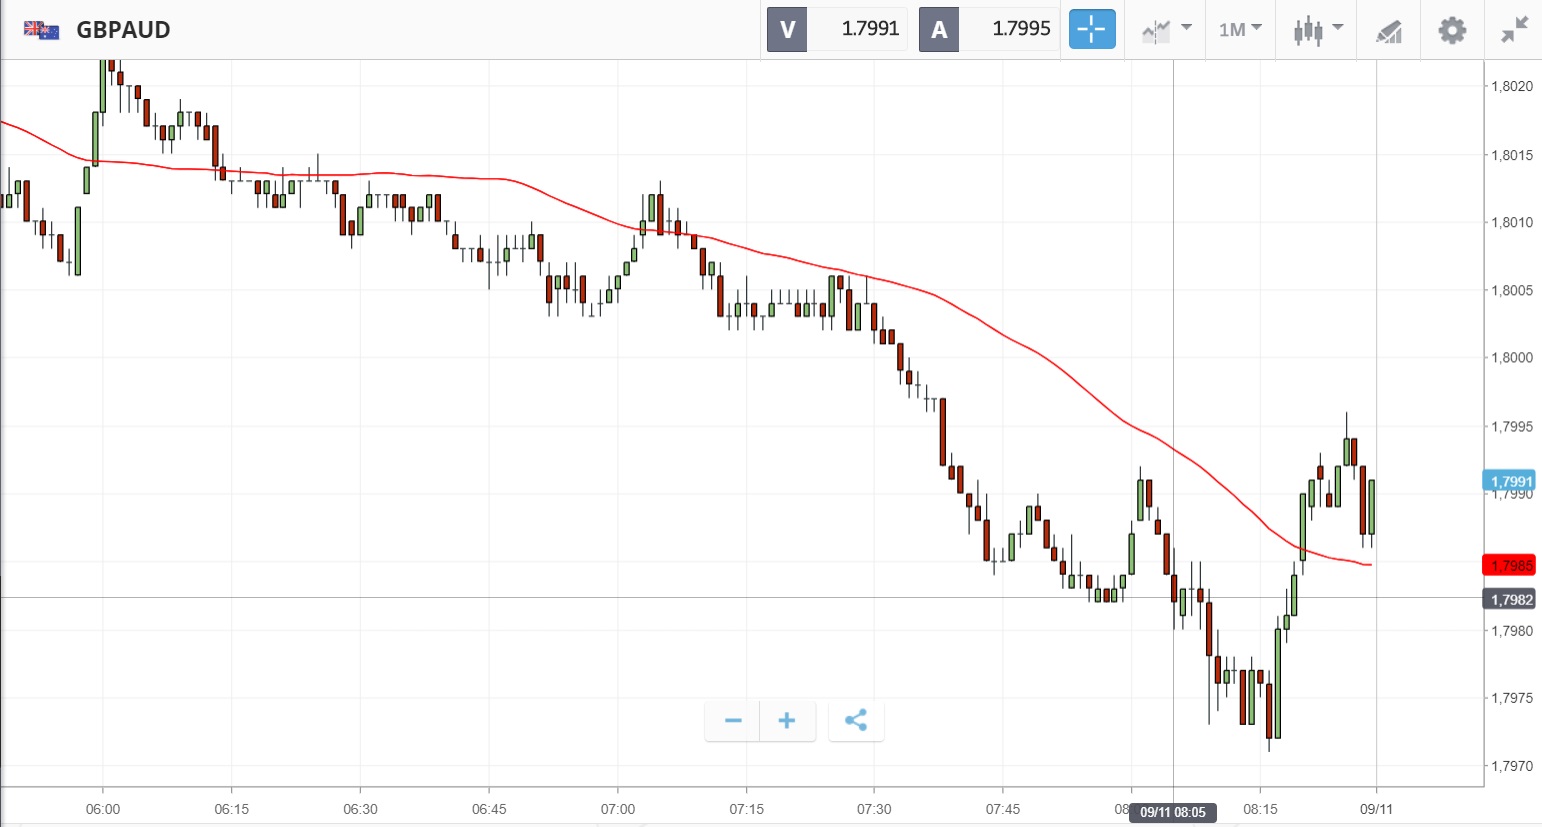Zoom in the chart with plus
Screen dimensions: 1542x827
click(x=787, y=721)
